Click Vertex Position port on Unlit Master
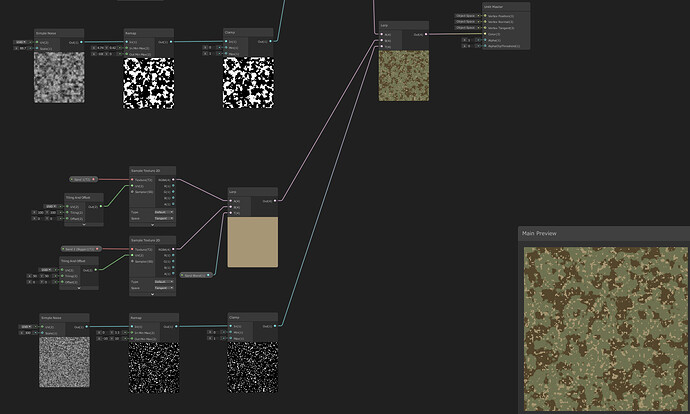The image size is (690, 414). point(485,16)
